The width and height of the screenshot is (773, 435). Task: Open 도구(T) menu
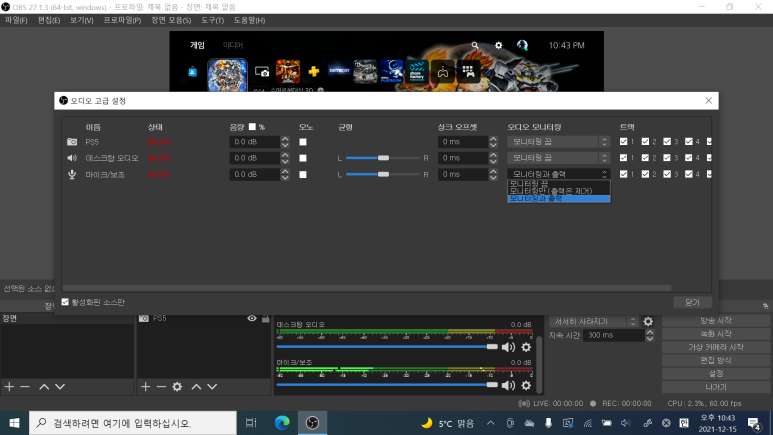coord(212,20)
